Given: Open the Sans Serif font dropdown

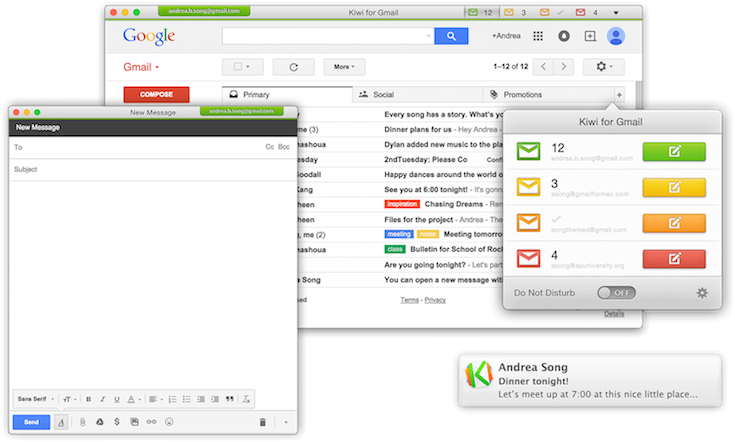Looking at the screenshot, I should coord(36,399).
